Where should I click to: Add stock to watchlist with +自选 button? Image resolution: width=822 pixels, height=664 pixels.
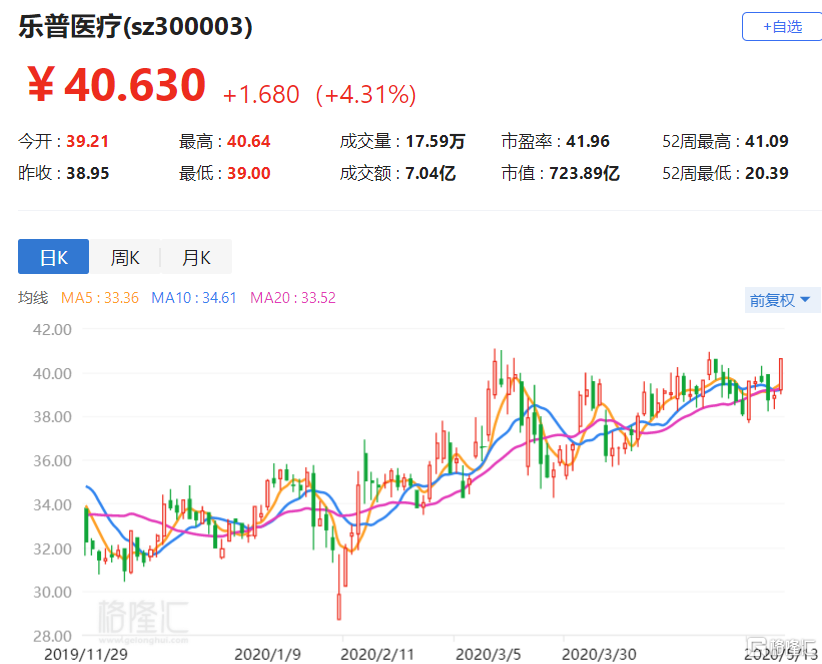(x=782, y=27)
